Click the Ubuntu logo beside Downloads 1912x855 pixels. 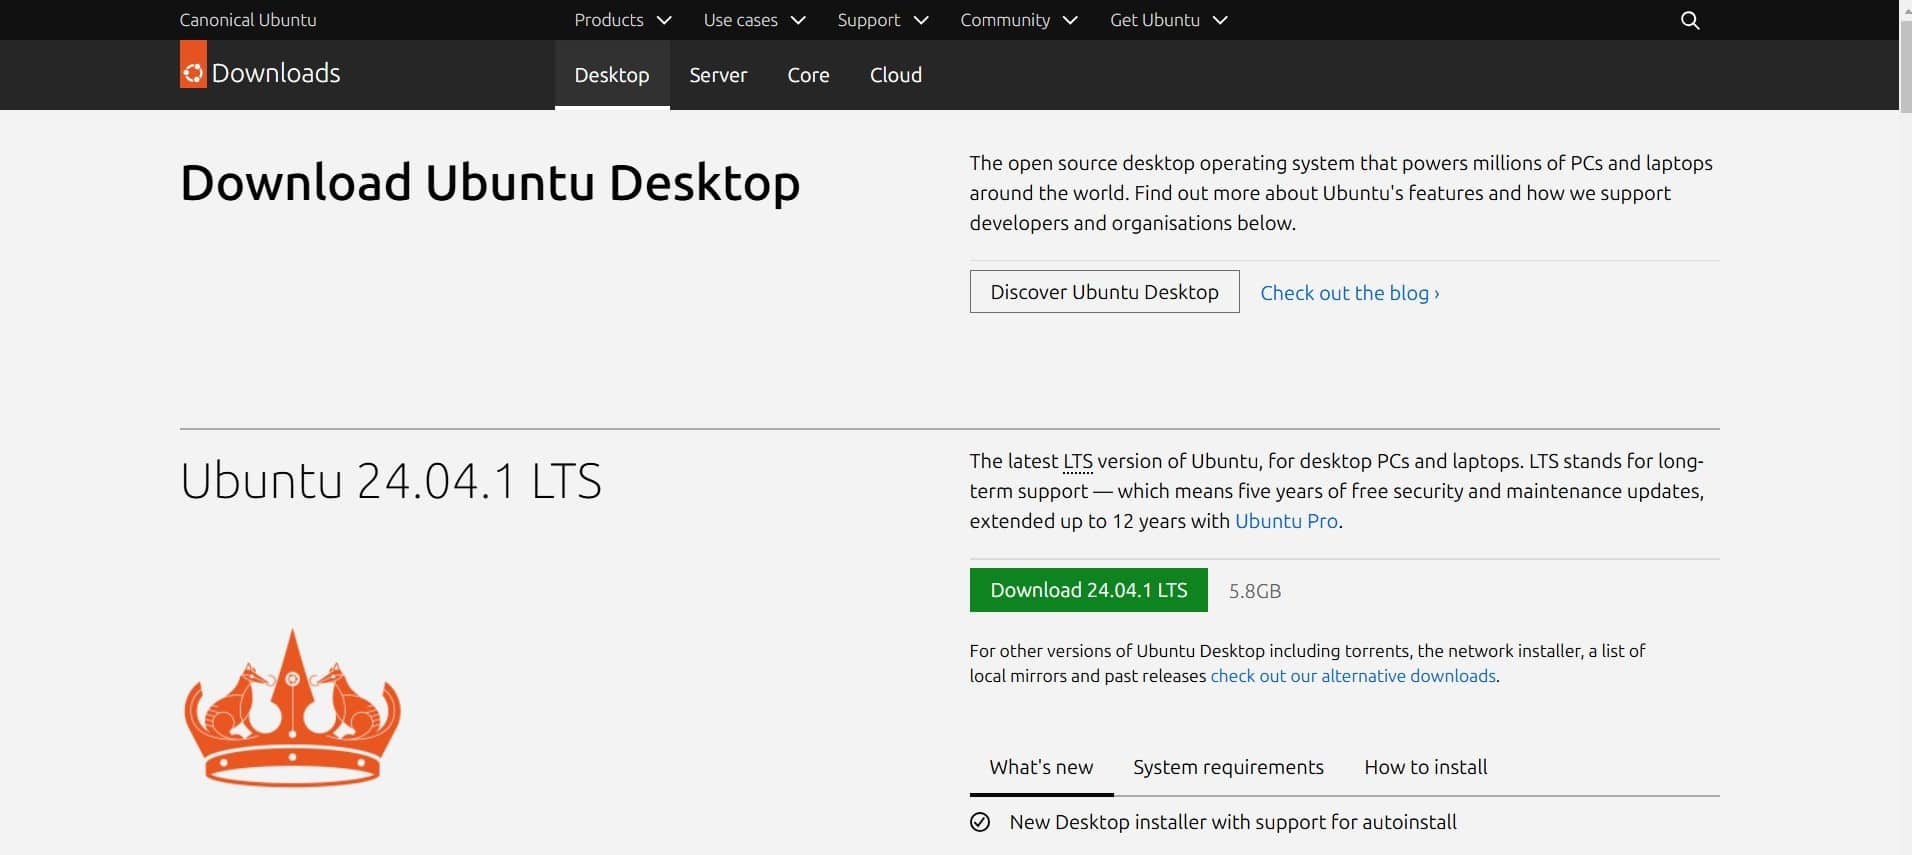193,64
